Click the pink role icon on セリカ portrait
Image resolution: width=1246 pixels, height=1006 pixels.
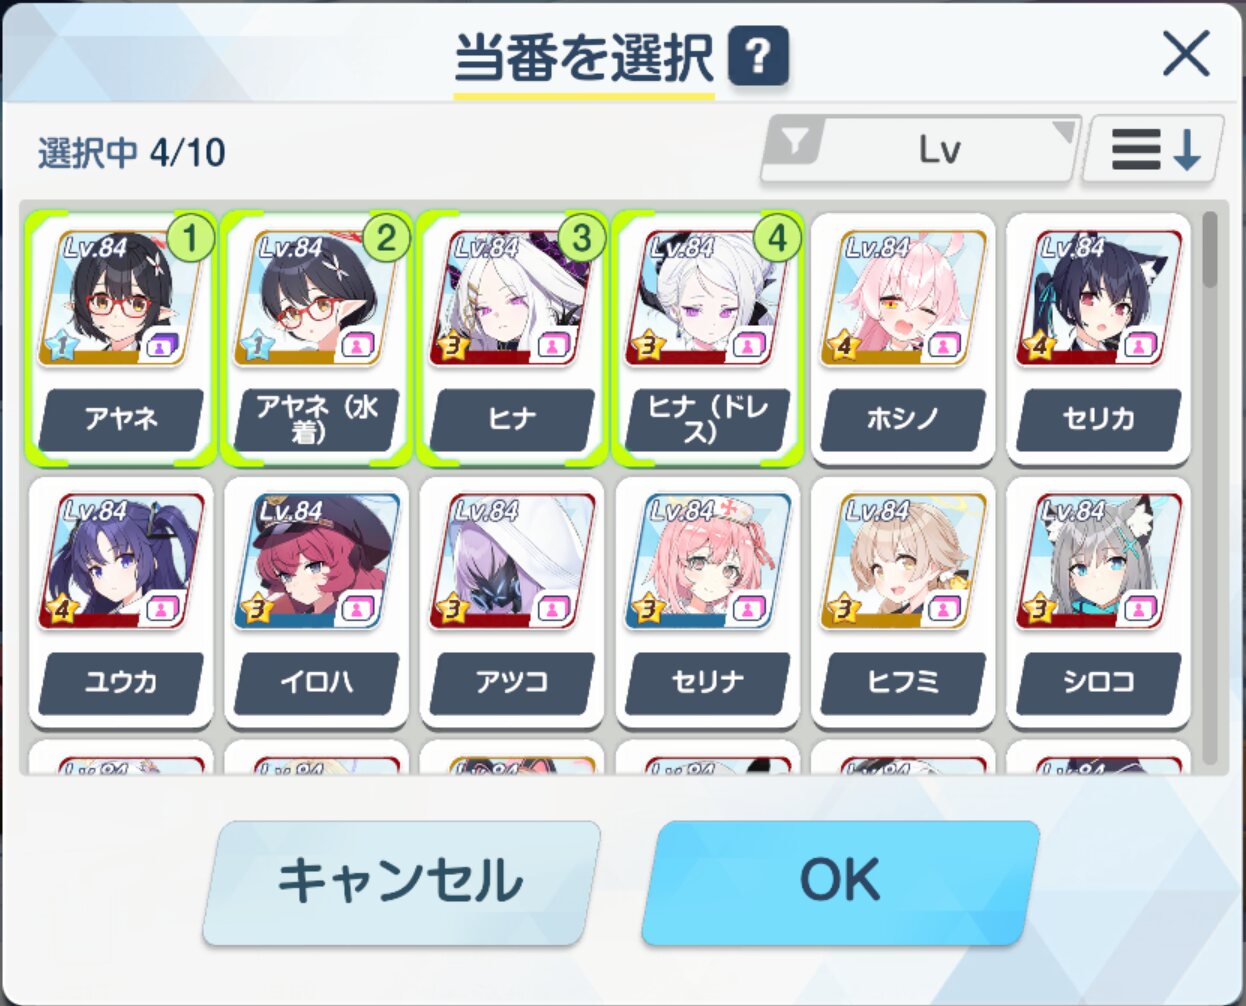(1140, 346)
